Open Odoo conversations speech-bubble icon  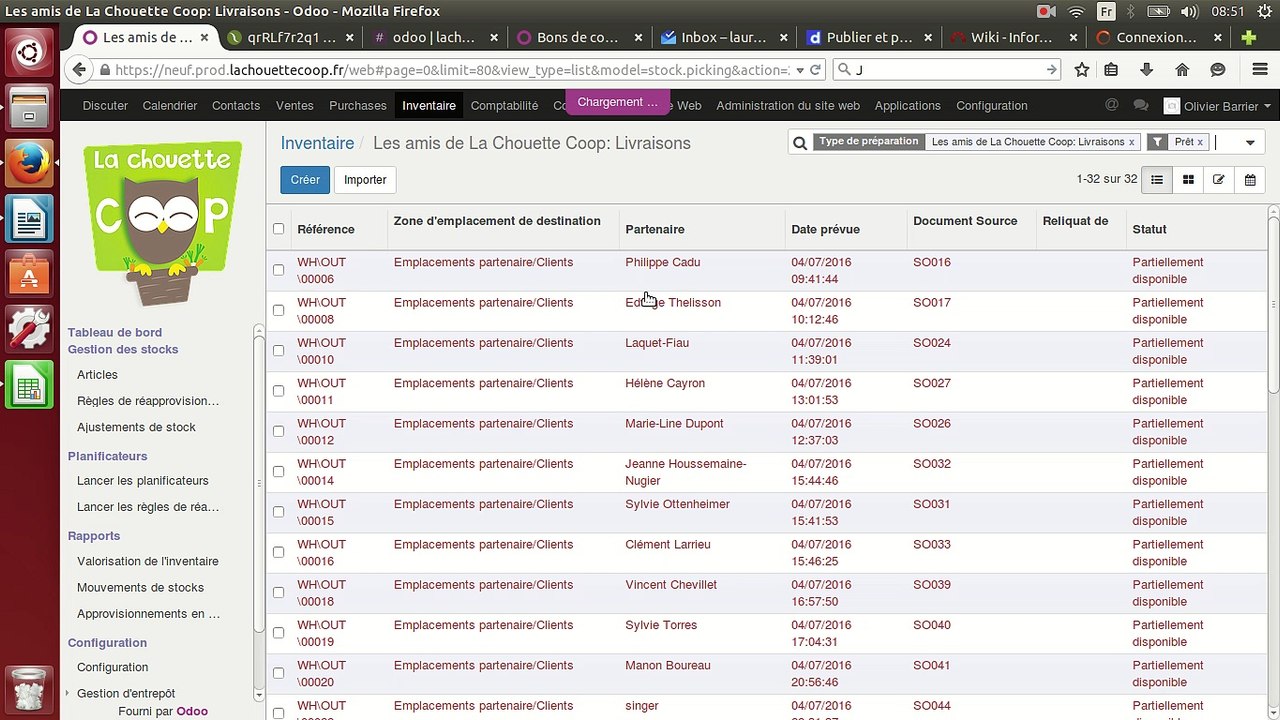click(x=1140, y=105)
